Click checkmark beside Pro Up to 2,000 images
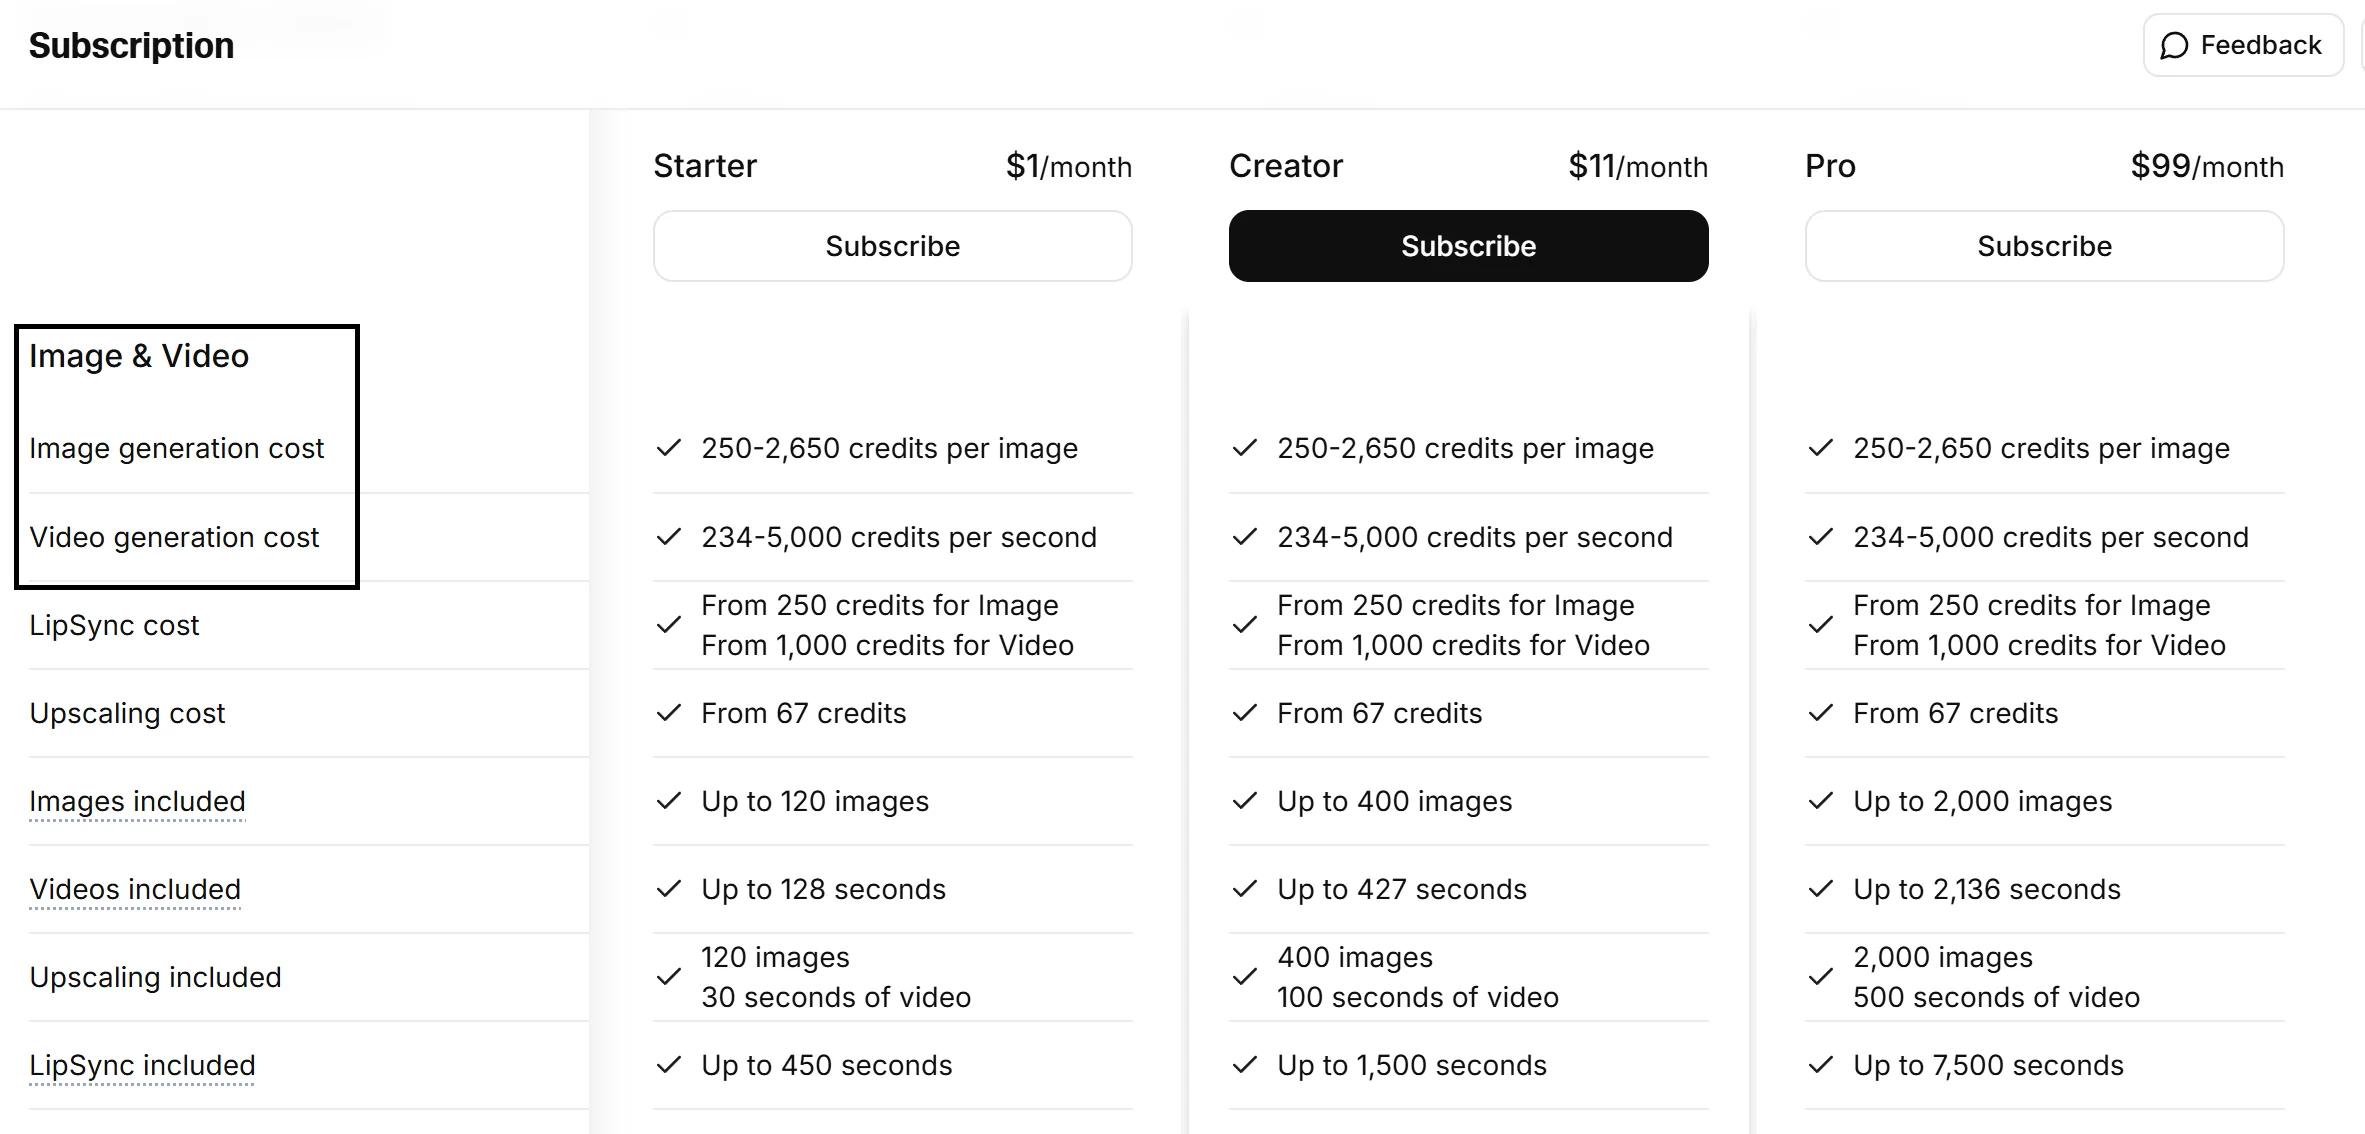 tap(1820, 801)
